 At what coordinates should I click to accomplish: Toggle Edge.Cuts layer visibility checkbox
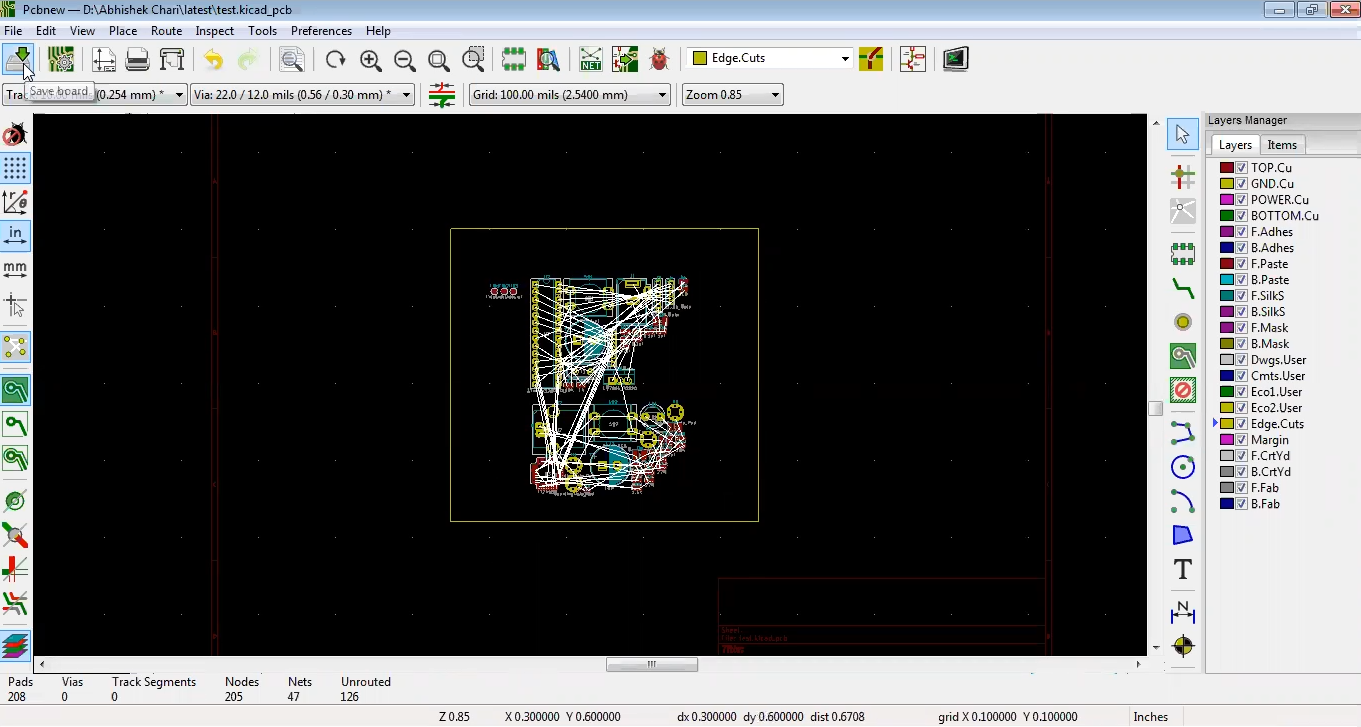(1242, 424)
